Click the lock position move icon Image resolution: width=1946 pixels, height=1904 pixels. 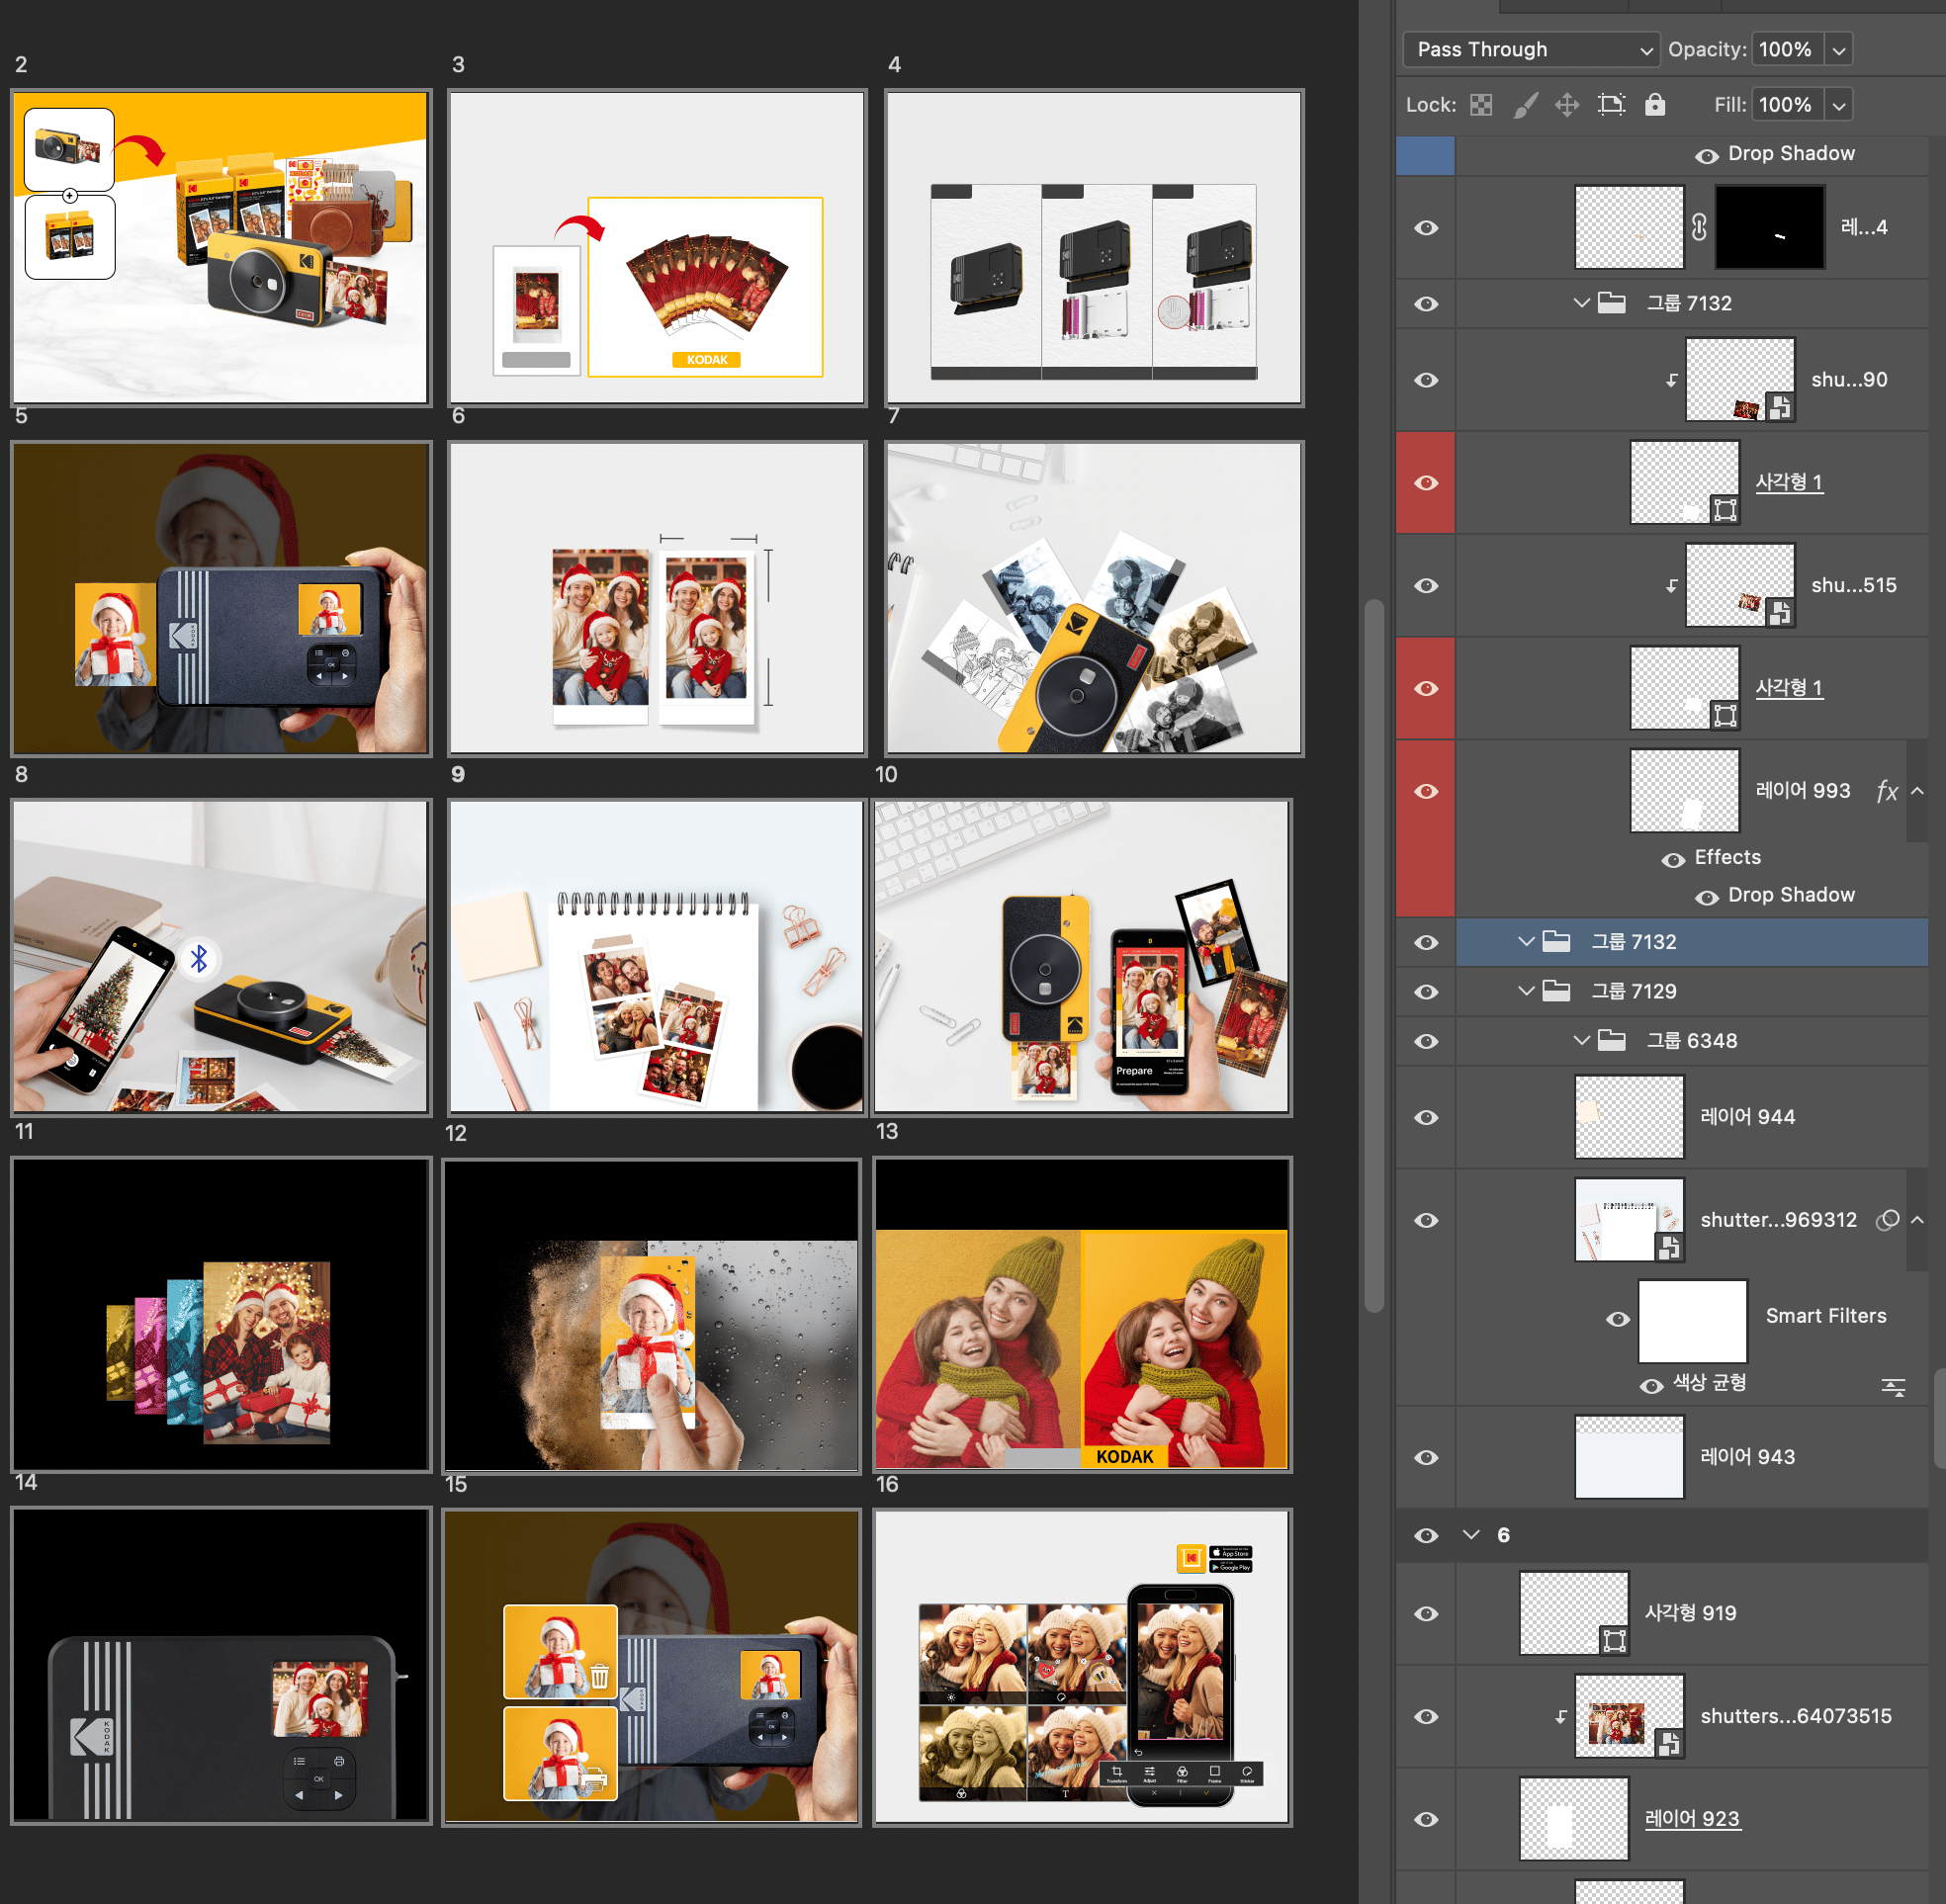(1567, 105)
